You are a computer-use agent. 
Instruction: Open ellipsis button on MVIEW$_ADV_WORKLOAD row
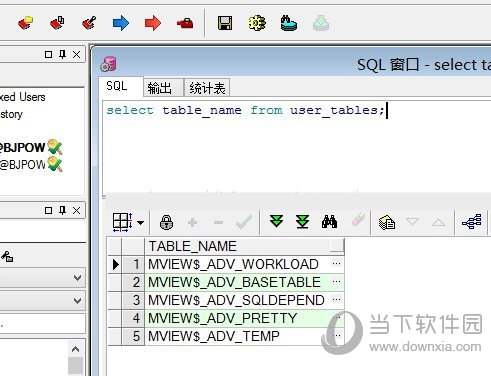[x=337, y=264]
